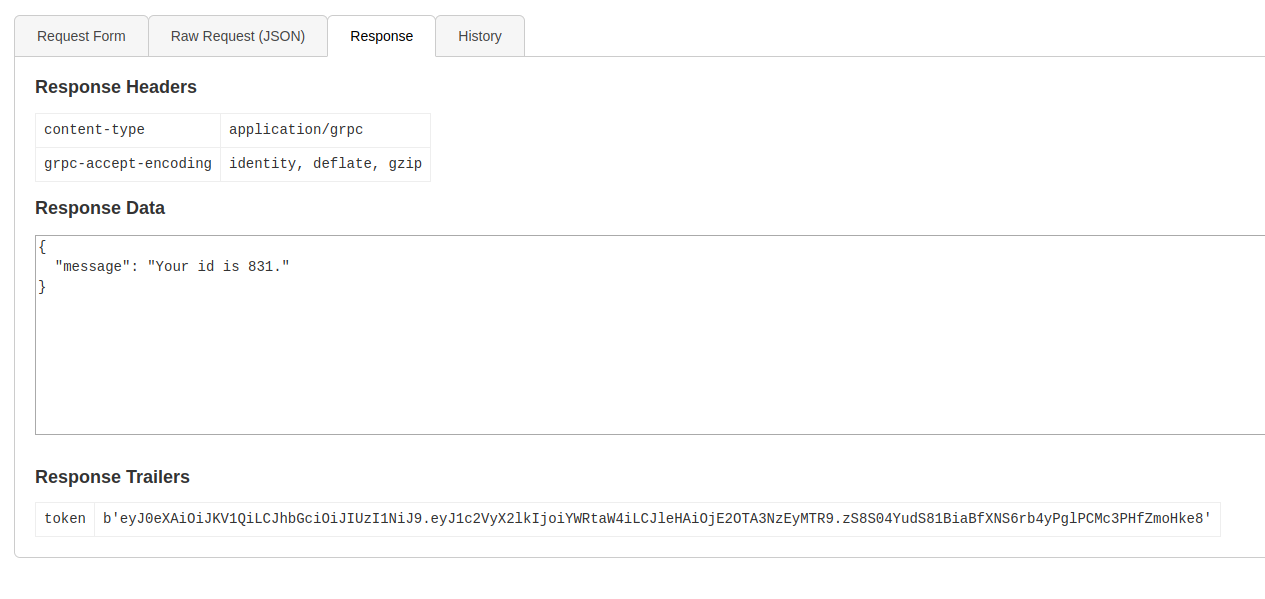1265x599 pixels.
Task: Open the Raw Request (JSON) tab
Action: click(x=238, y=36)
